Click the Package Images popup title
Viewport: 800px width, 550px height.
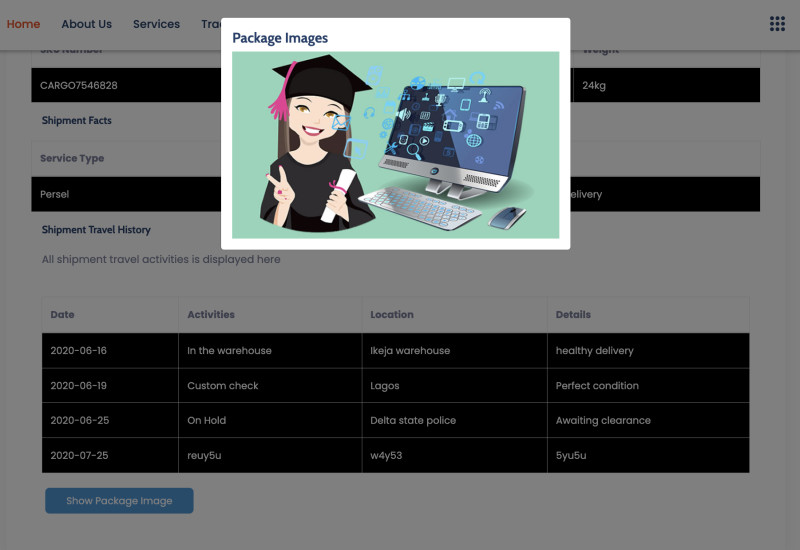tap(280, 38)
